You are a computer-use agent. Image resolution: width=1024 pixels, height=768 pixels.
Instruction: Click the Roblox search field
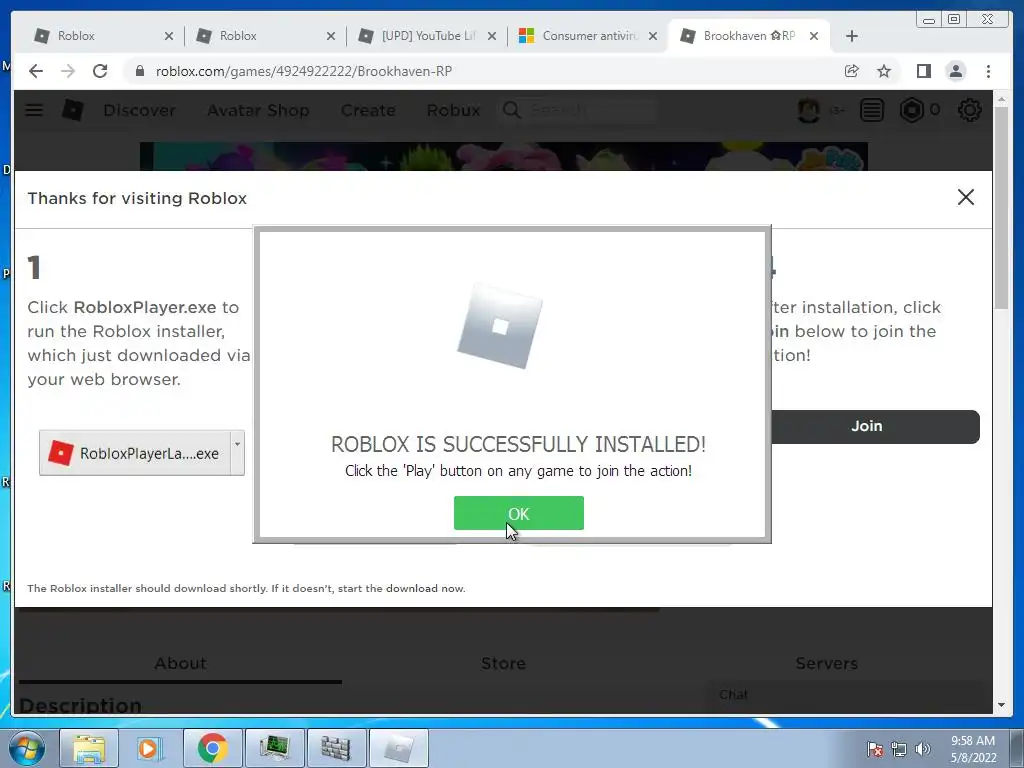pyautogui.click(x=577, y=110)
